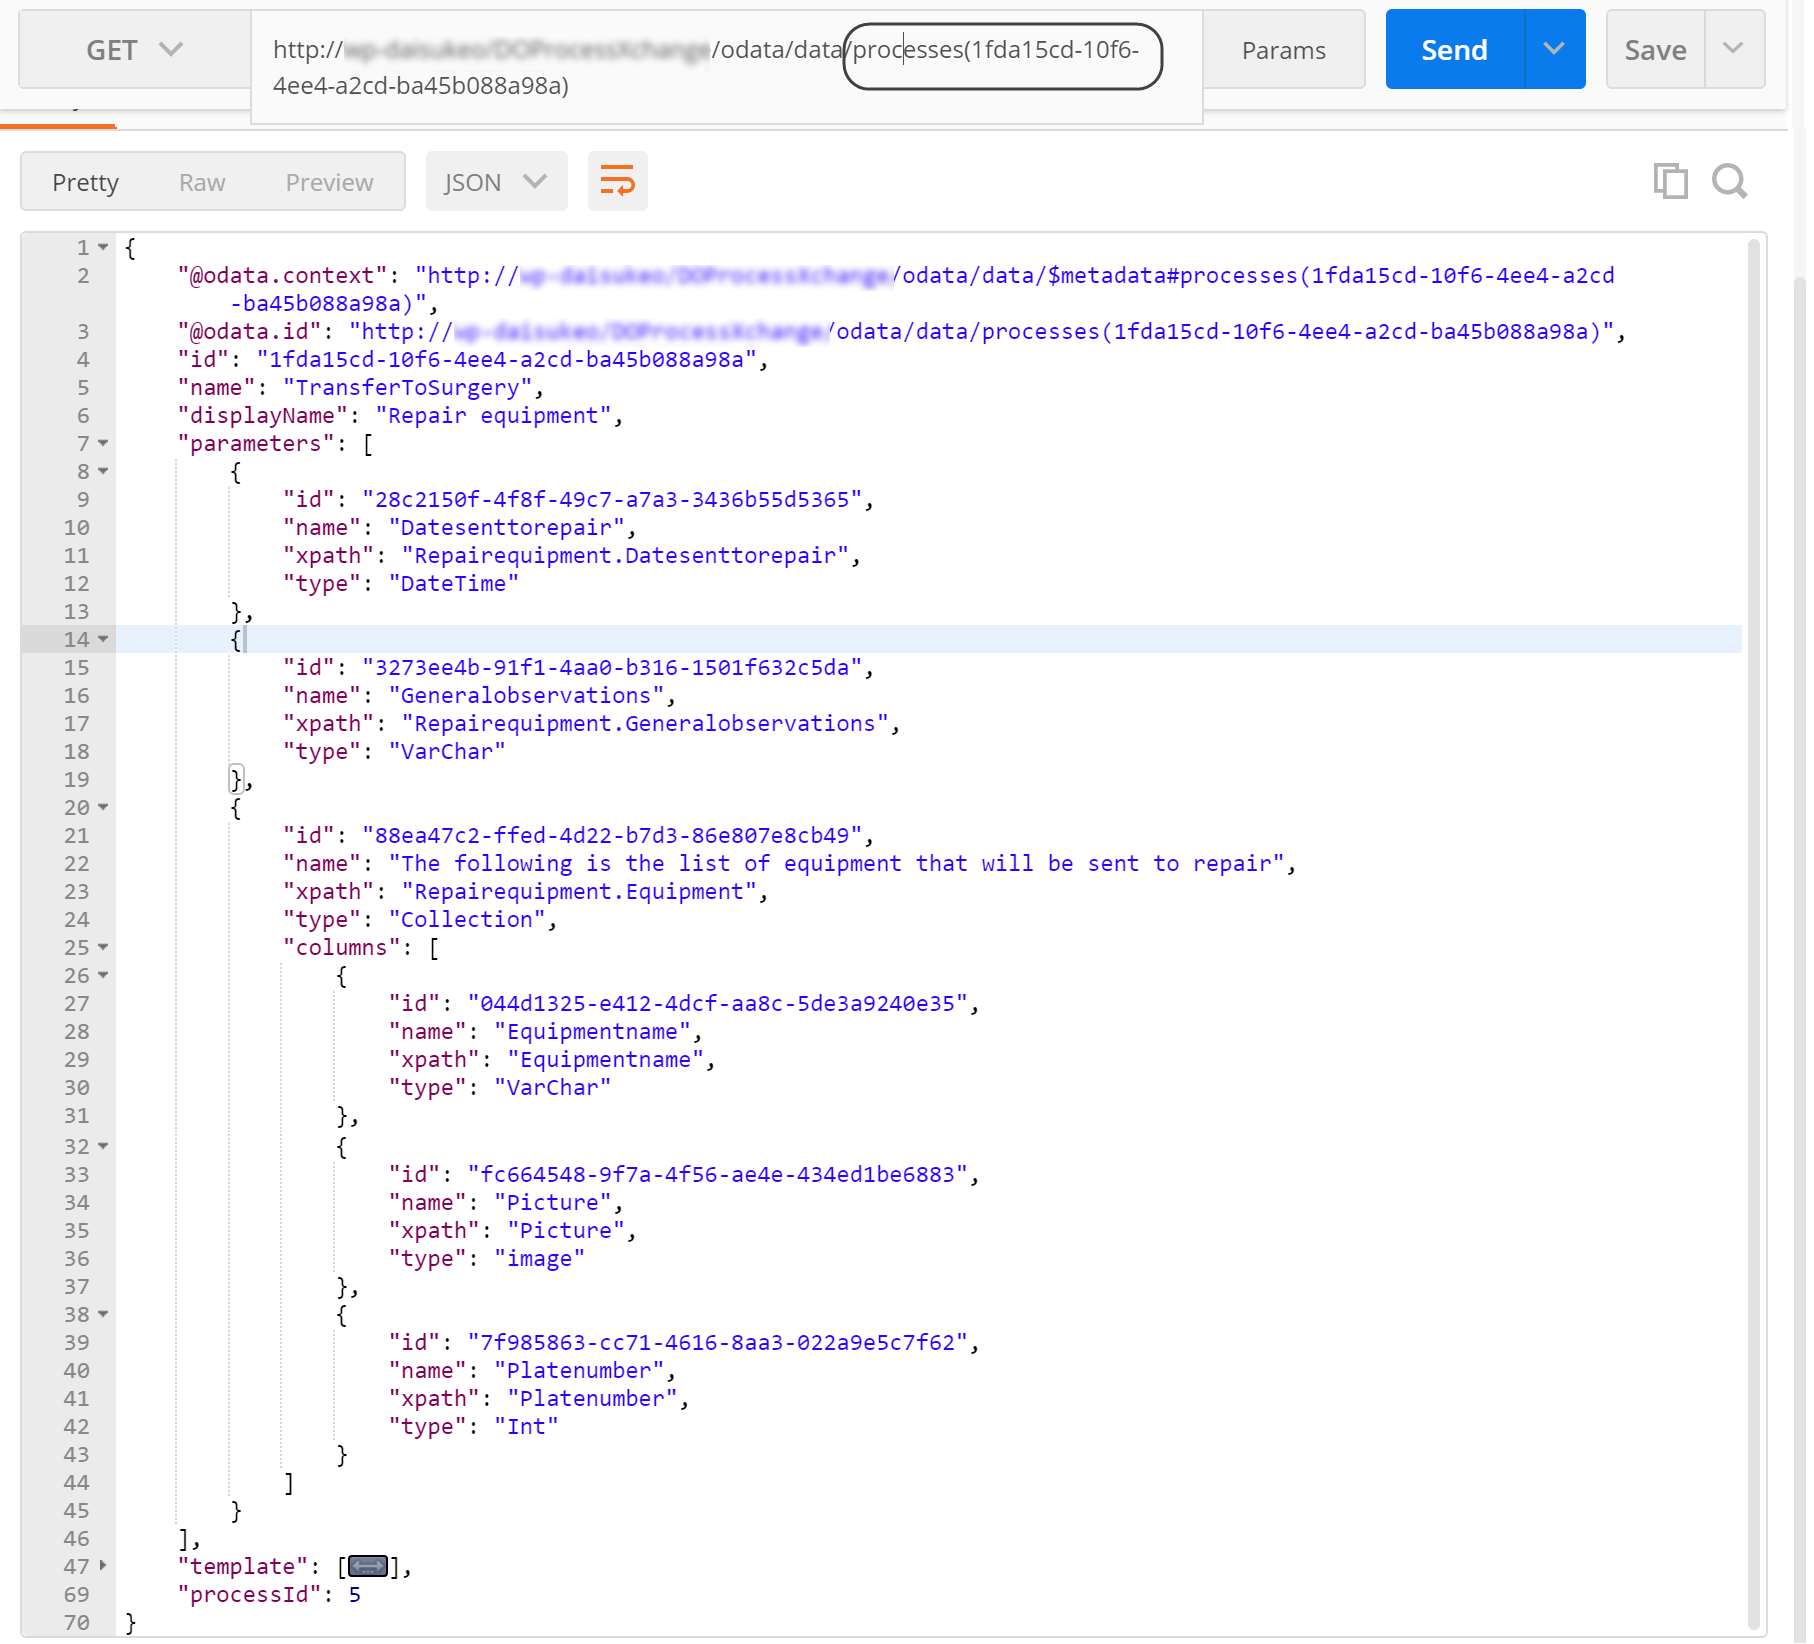Toggle the line wrap icon
1814x1644 pixels.
point(618,181)
